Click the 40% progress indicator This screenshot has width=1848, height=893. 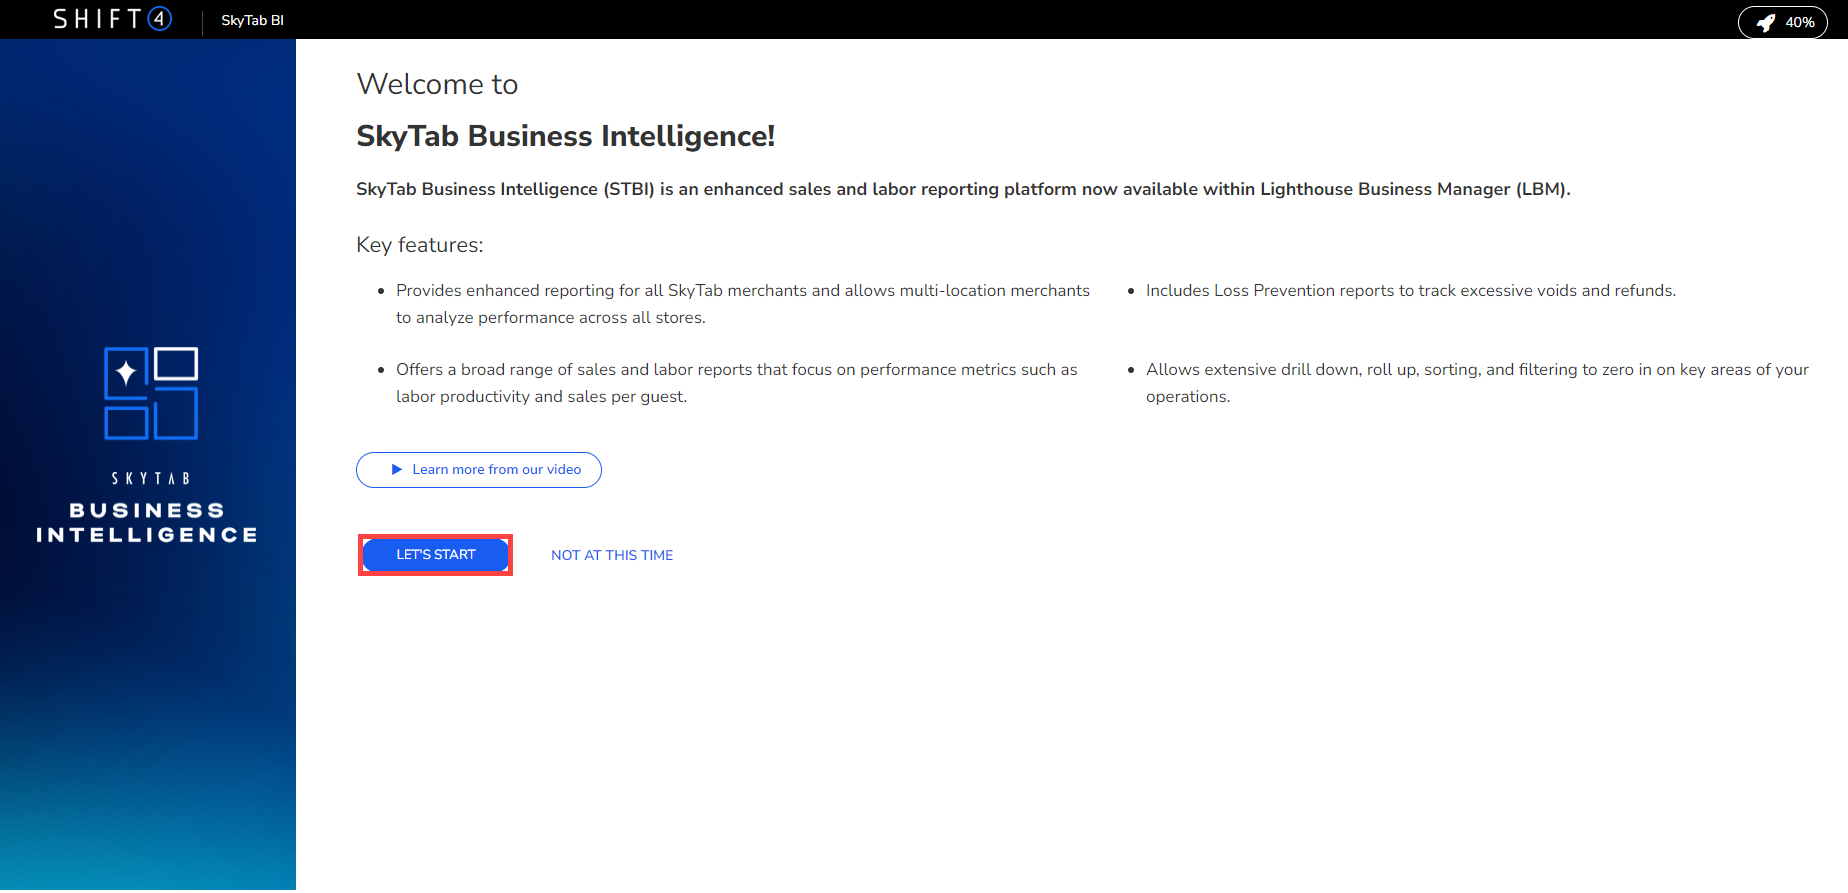1799,22
